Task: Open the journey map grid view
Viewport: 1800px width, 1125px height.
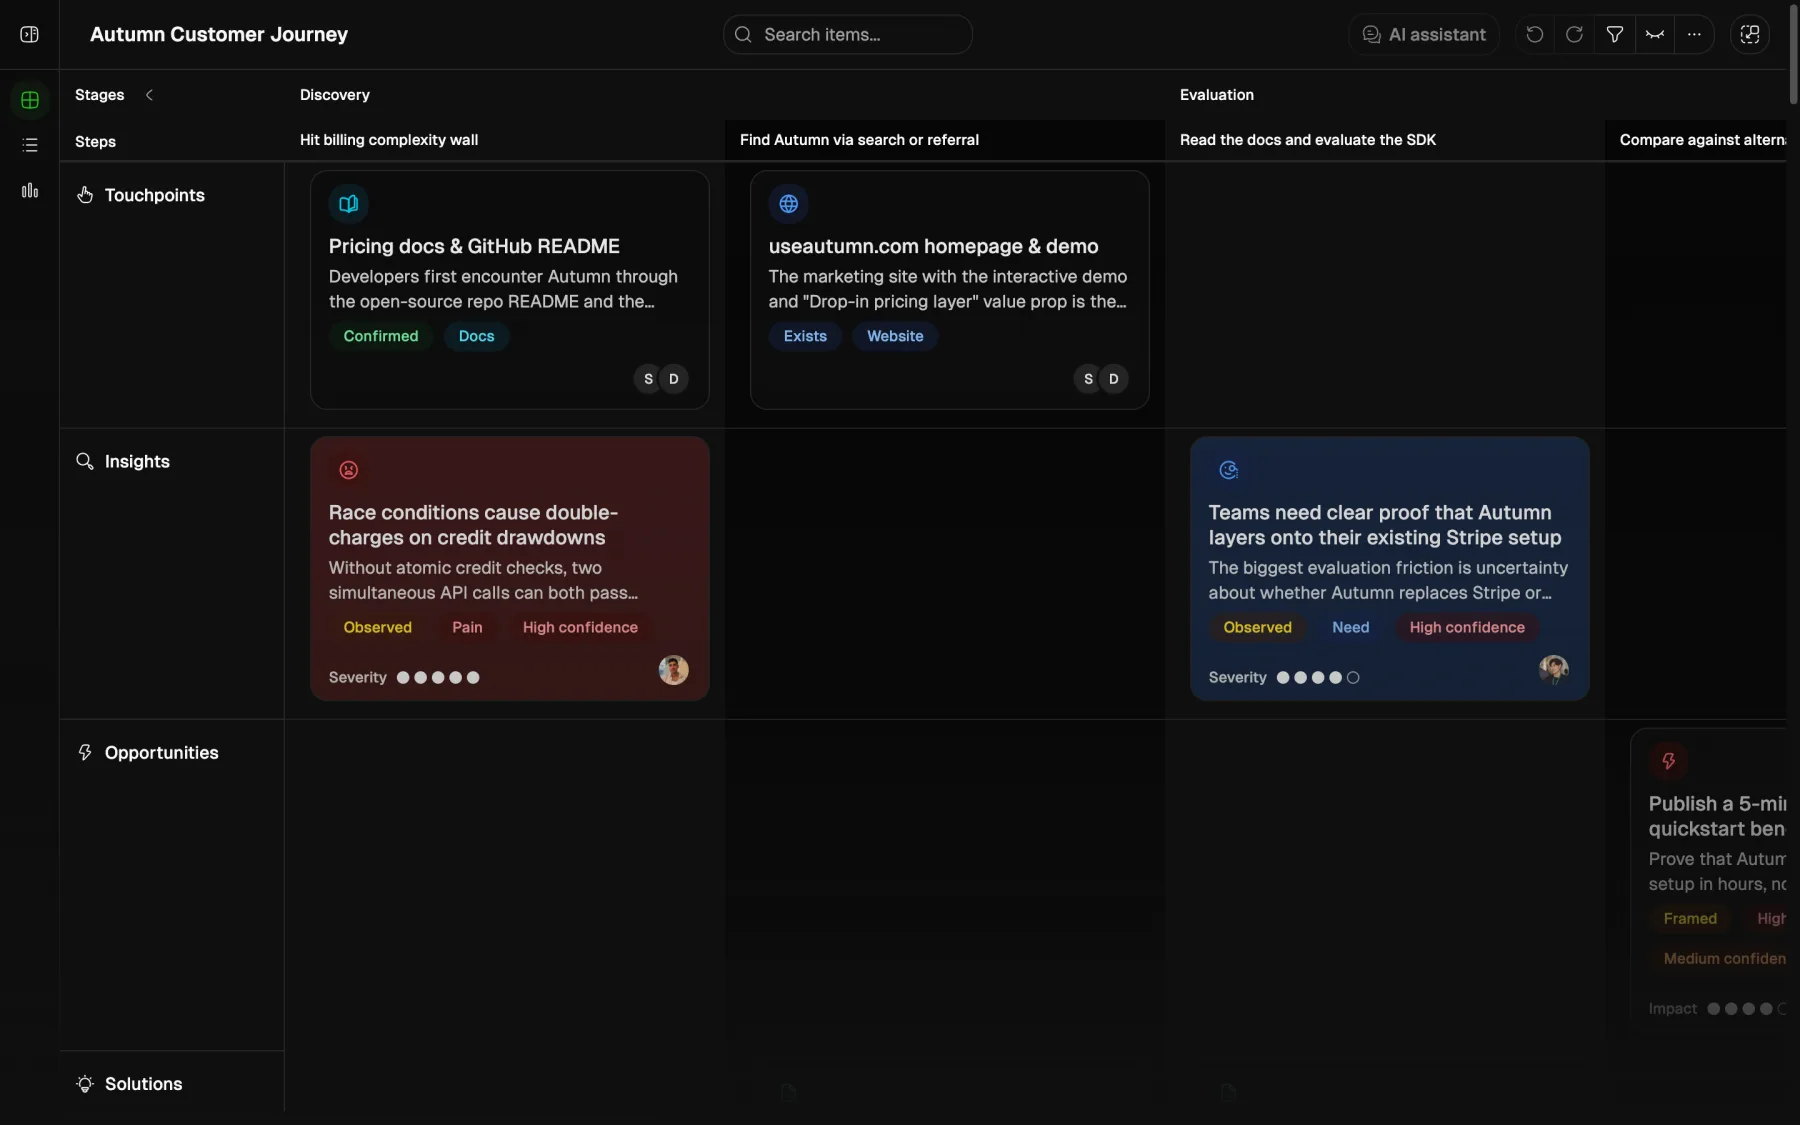Action: tap(30, 100)
